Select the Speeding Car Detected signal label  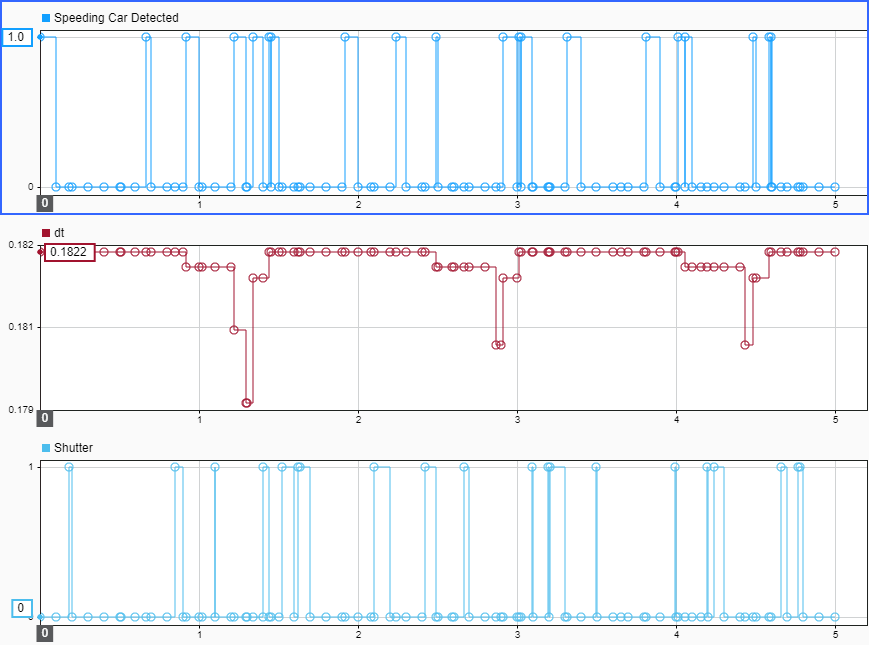tap(116, 18)
